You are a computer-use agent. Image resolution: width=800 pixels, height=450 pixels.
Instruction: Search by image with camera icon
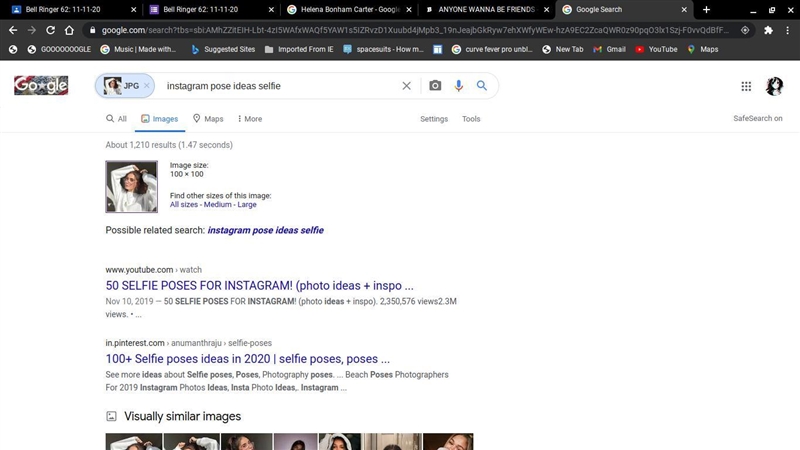point(435,86)
